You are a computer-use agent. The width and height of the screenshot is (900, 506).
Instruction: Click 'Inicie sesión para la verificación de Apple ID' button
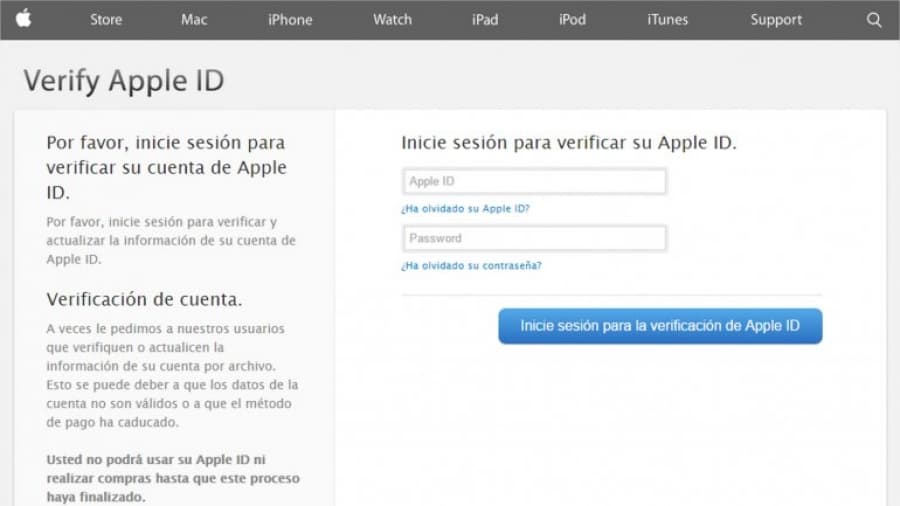pyautogui.click(x=660, y=326)
